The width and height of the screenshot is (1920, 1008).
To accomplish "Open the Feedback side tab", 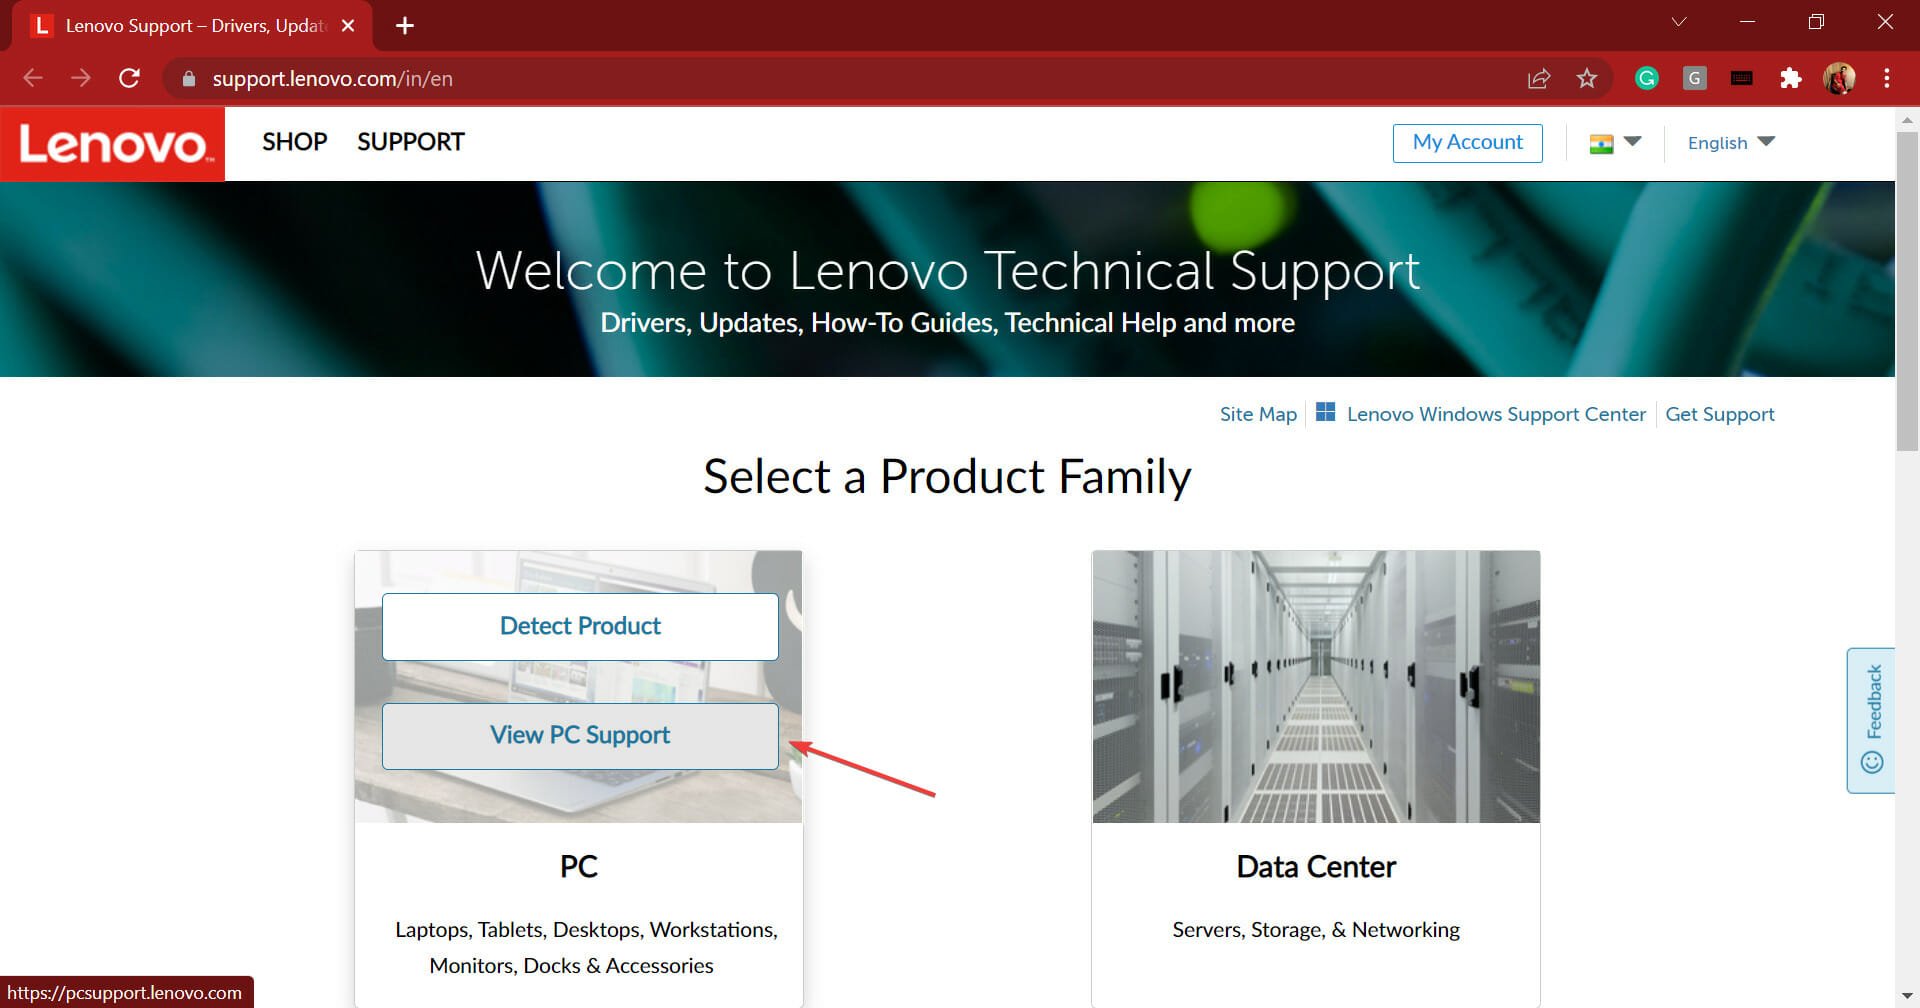I will click(1871, 720).
